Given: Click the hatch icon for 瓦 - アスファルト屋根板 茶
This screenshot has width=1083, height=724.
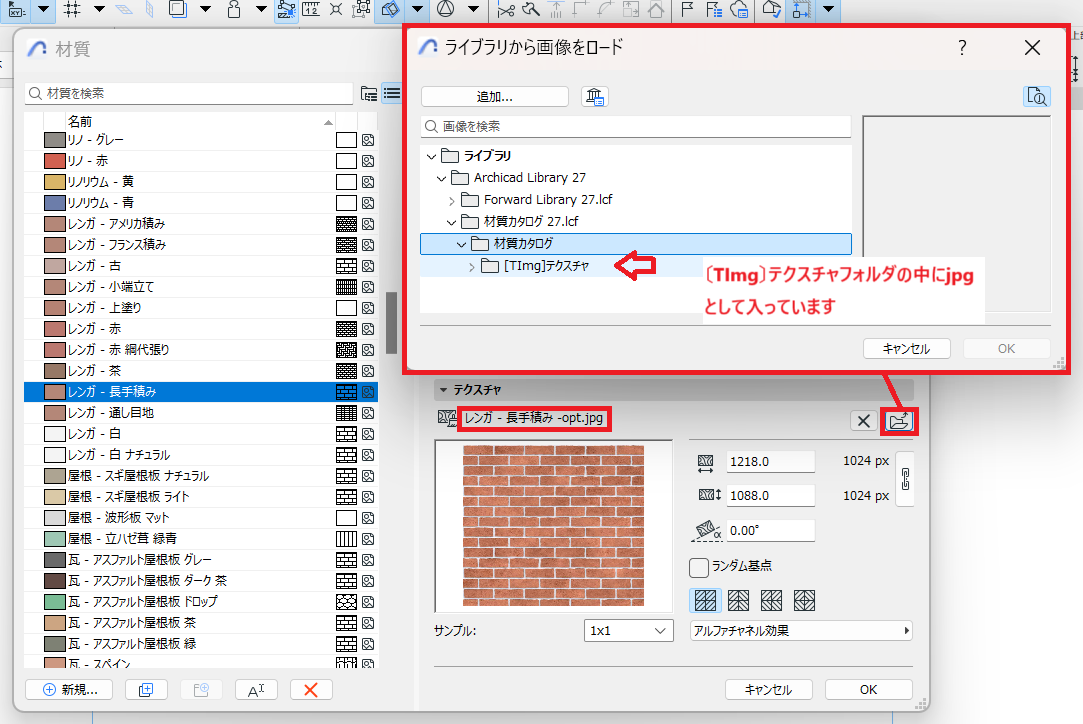Looking at the screenshot, I should point(346,623).
